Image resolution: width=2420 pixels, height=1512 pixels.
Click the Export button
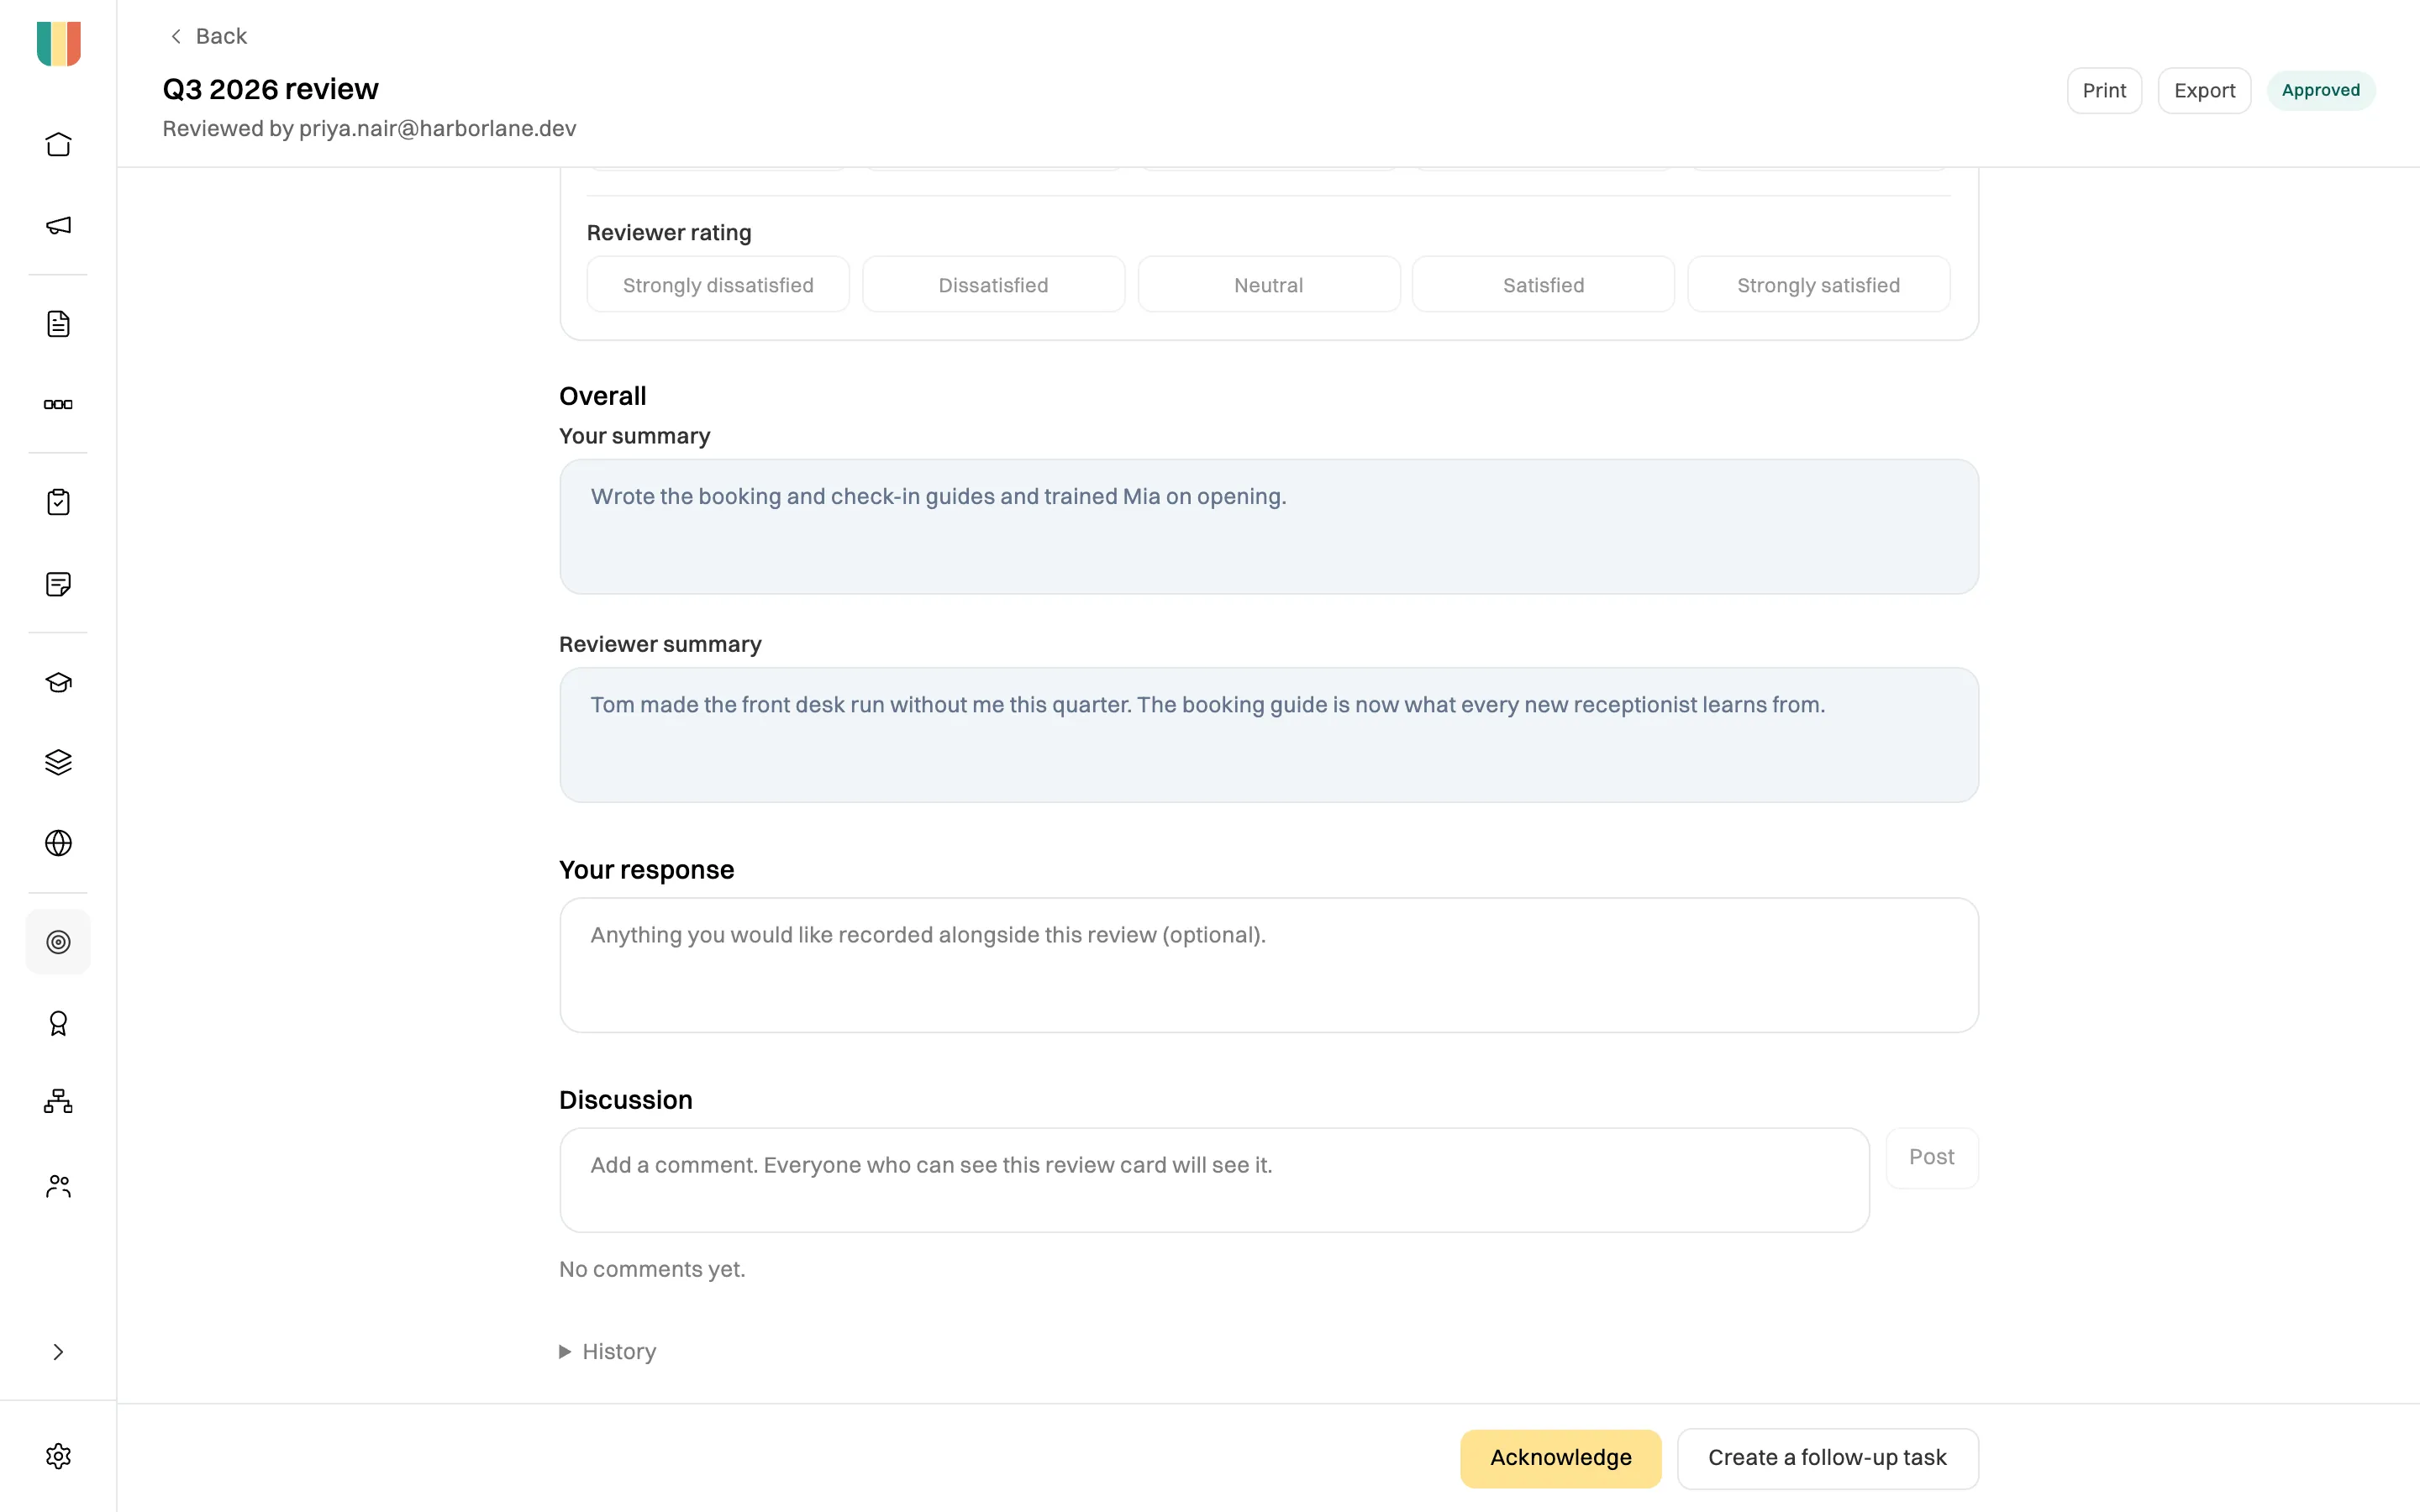point(2204,90)
